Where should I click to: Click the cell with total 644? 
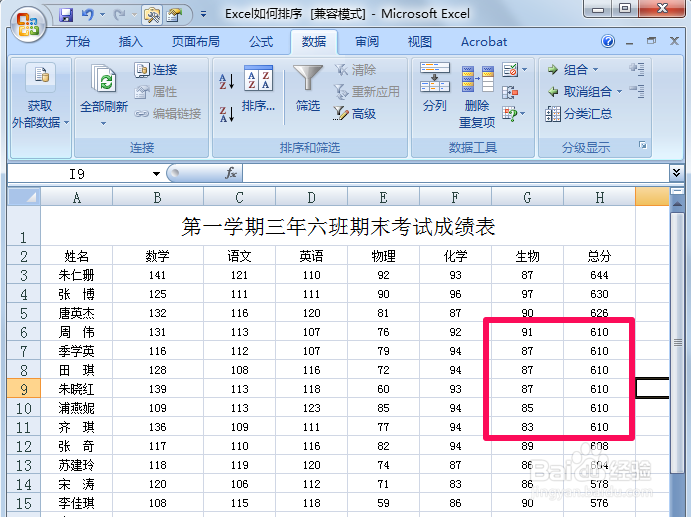click(x=599, y=275)
